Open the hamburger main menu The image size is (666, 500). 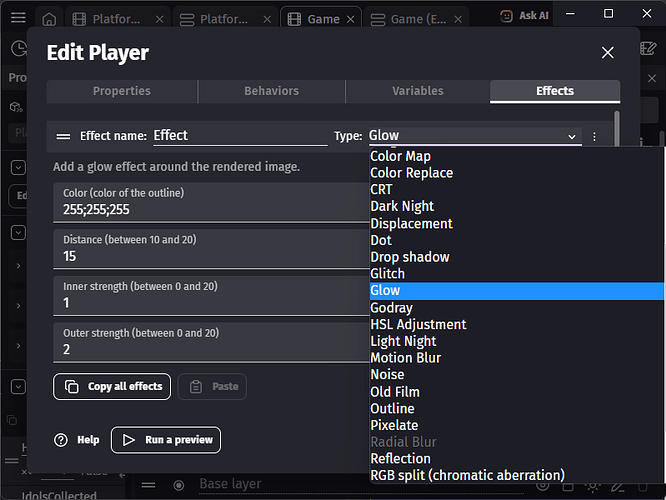pos(19,18)
